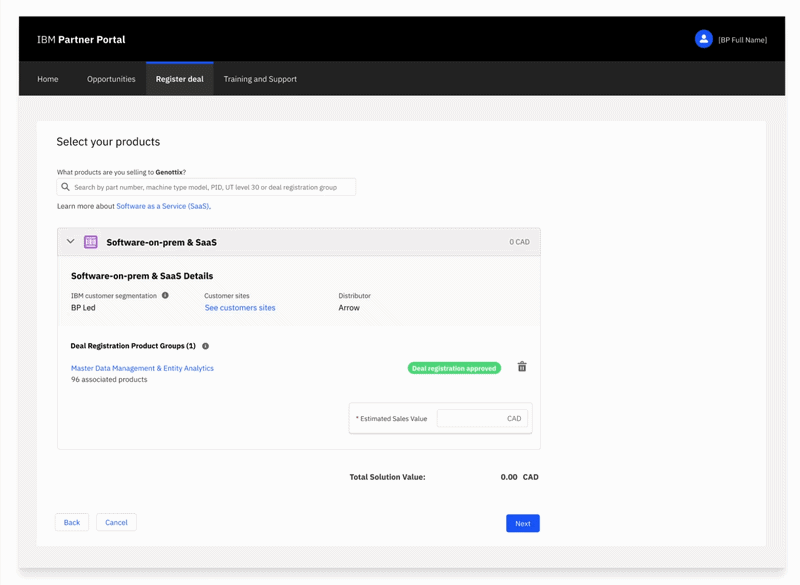This screenshot has width=800, height=585.
Task: Click the 'Arrow' distributor value
Action: pyautogui.click(x=349, y=308)
